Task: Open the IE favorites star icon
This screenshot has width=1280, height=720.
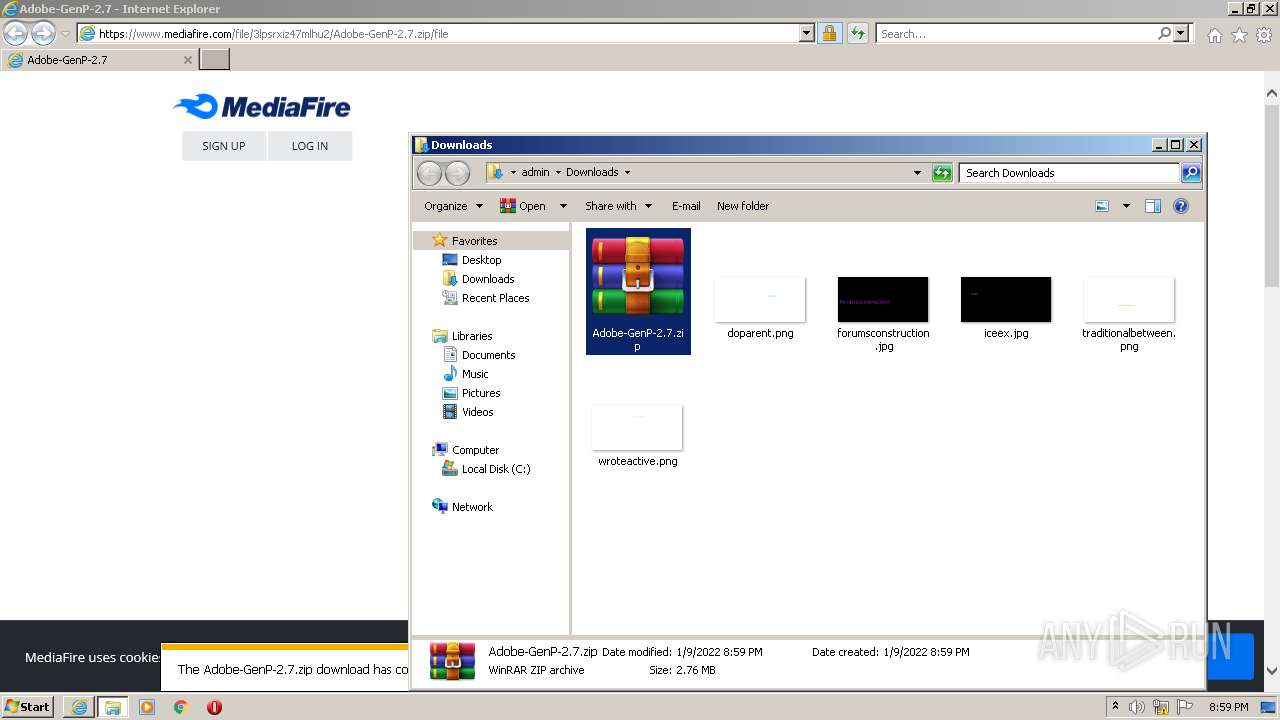Action: coord(1239,35)
